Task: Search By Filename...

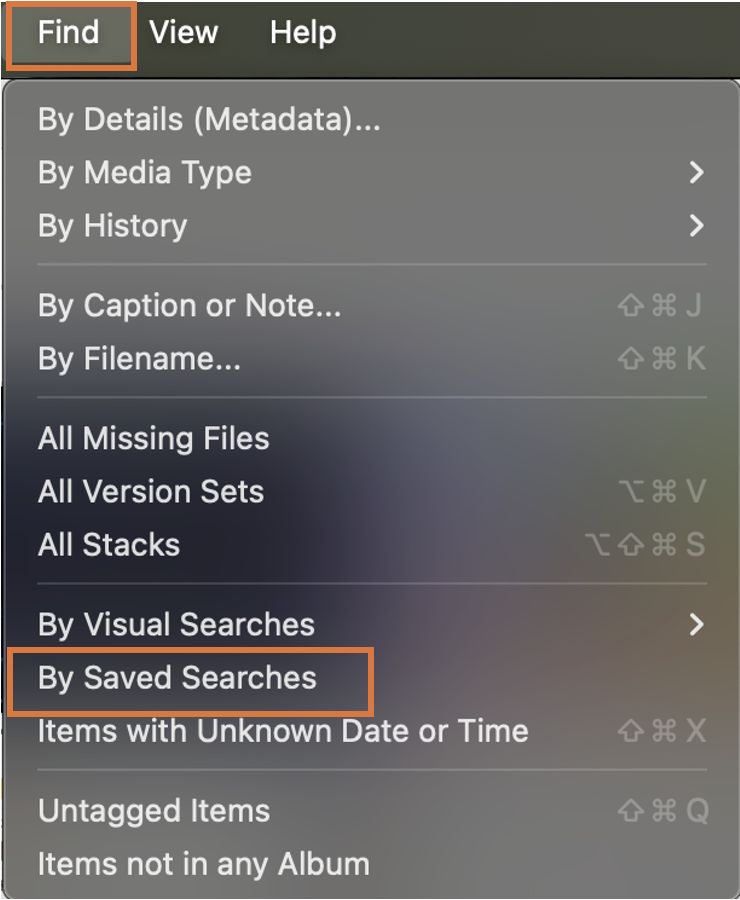Action: click(x=139, y=359)
